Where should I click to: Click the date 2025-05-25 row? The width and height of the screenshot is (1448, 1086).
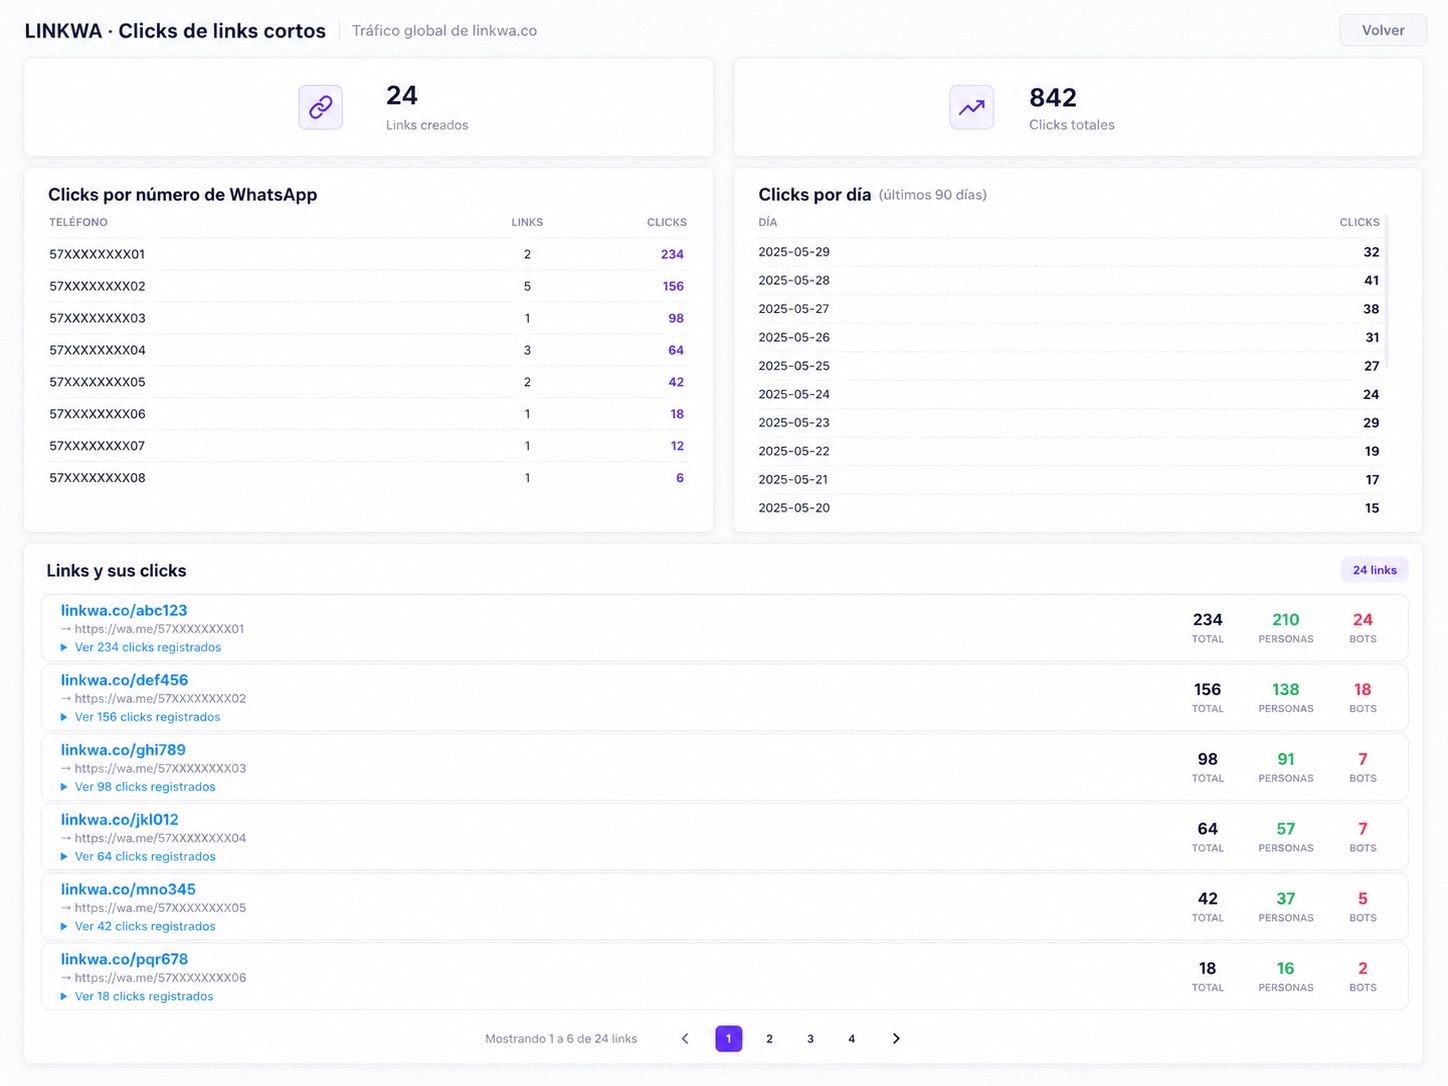point(1068,366)
